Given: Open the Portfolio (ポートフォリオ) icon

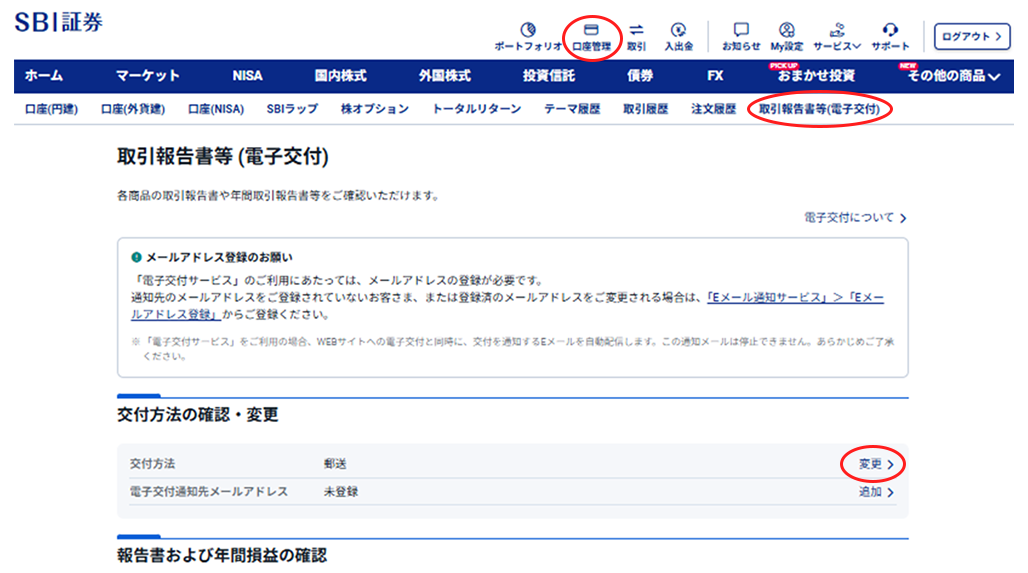Looking at the screenshot, I should [528, 36].
